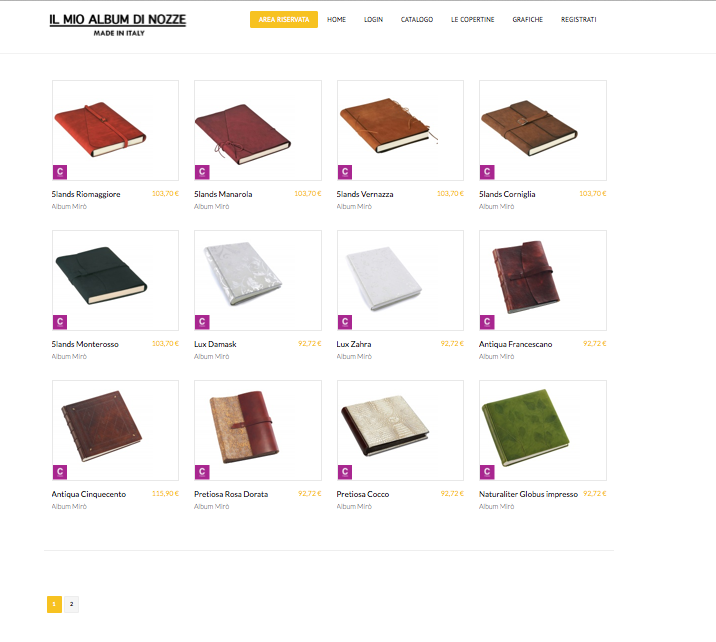Click the purple C badge on Naturaliter Globus

pos(487,472)
